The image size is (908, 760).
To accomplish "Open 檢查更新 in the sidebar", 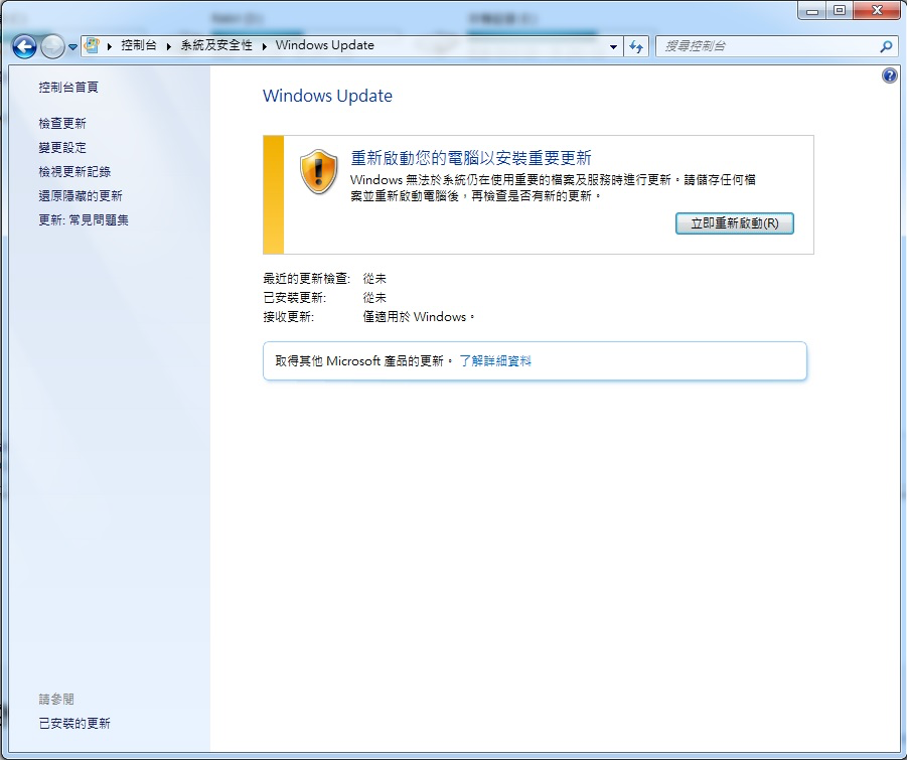I will coord(63,123).
